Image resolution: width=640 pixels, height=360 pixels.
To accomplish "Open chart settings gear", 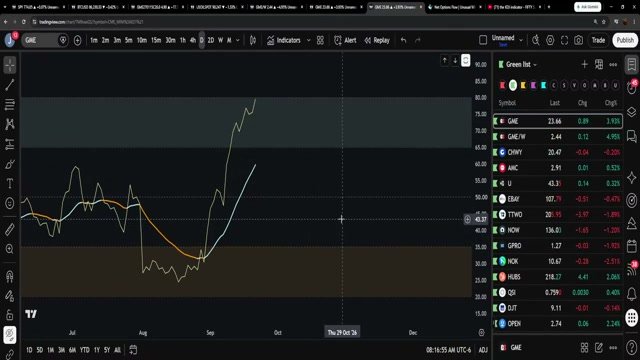I will click(x=550, y=40).
